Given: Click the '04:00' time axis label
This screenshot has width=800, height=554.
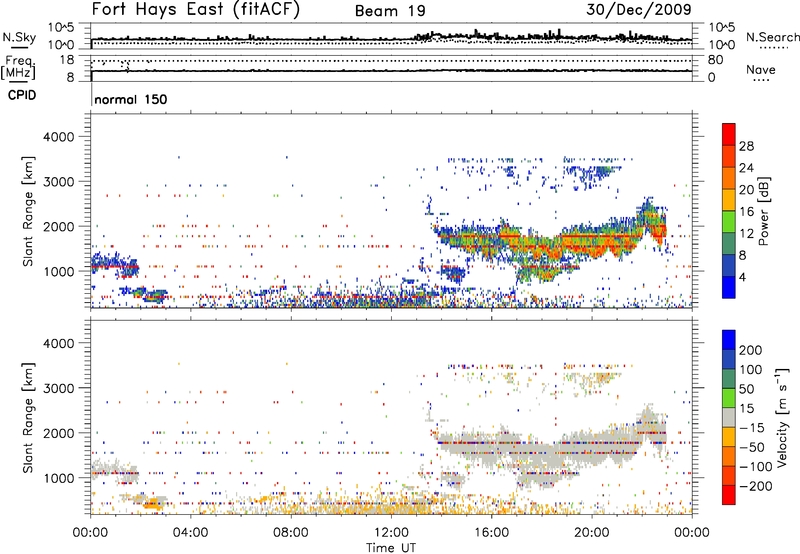Looking at the screenshot, I should pos(190,533).
